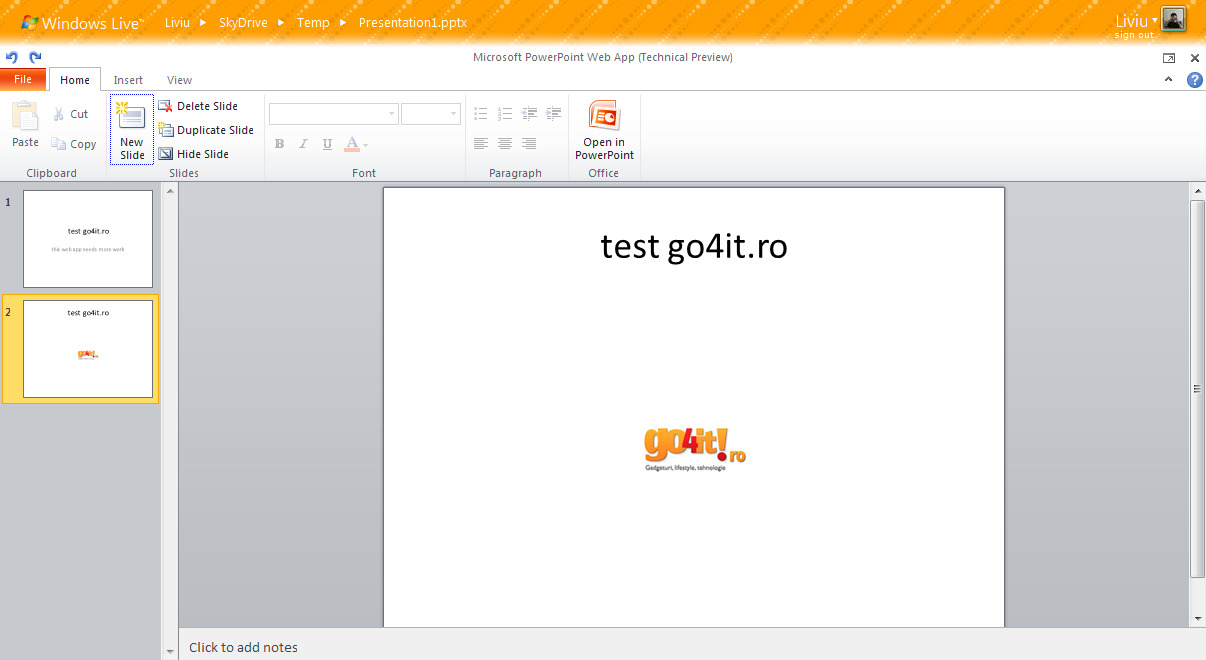Sign out of Windows Live

coord(1134,35)
